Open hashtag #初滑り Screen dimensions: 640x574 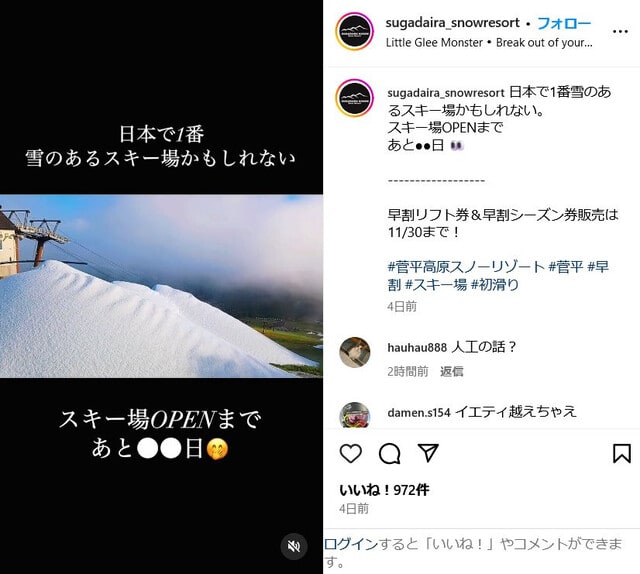[x=495, y=285]
